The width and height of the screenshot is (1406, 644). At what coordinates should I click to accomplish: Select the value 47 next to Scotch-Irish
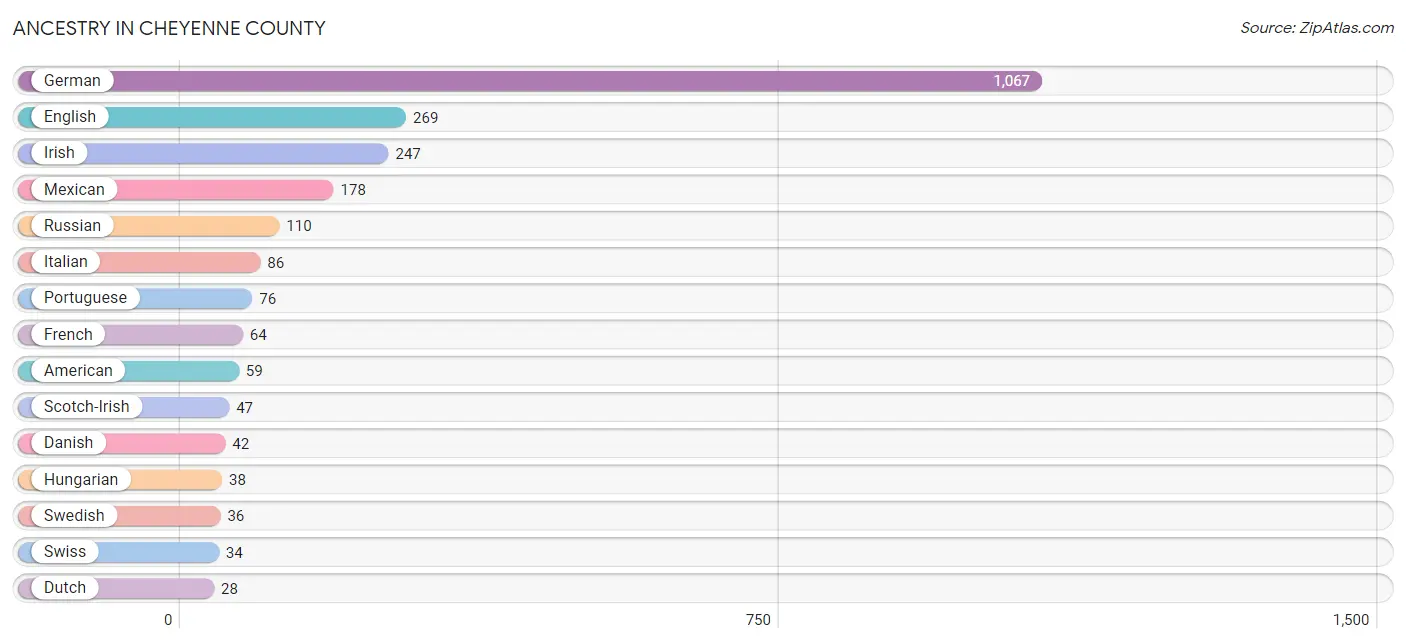tap(245, 408)
